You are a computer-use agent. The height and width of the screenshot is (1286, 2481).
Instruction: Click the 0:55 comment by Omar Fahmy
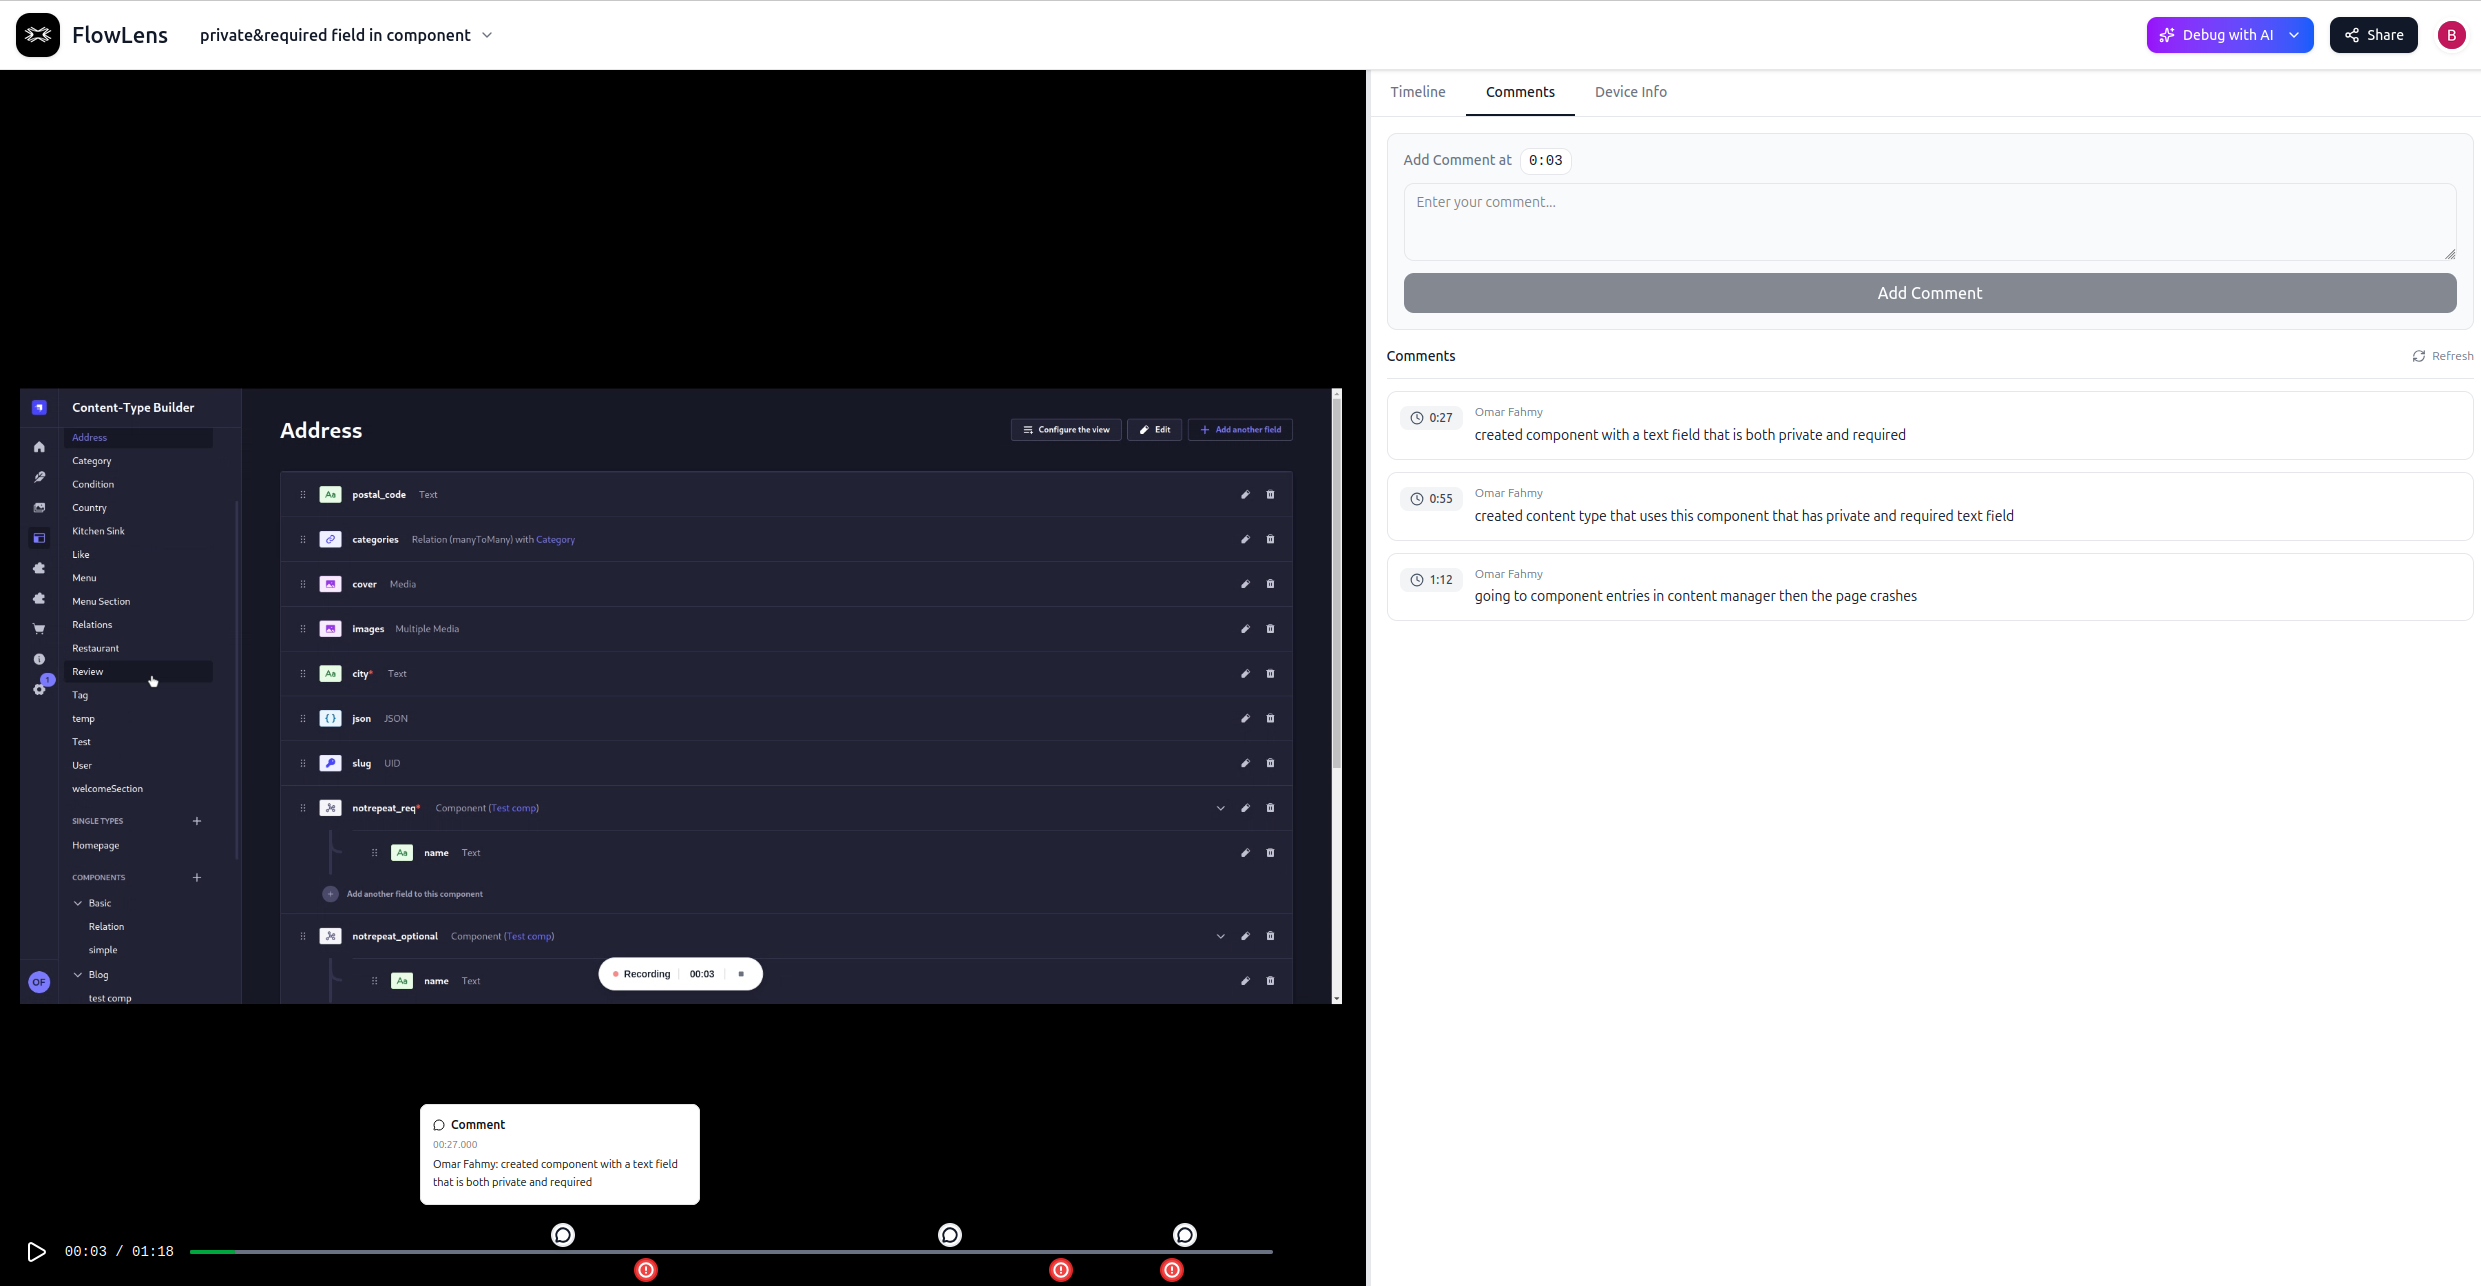1743,516
